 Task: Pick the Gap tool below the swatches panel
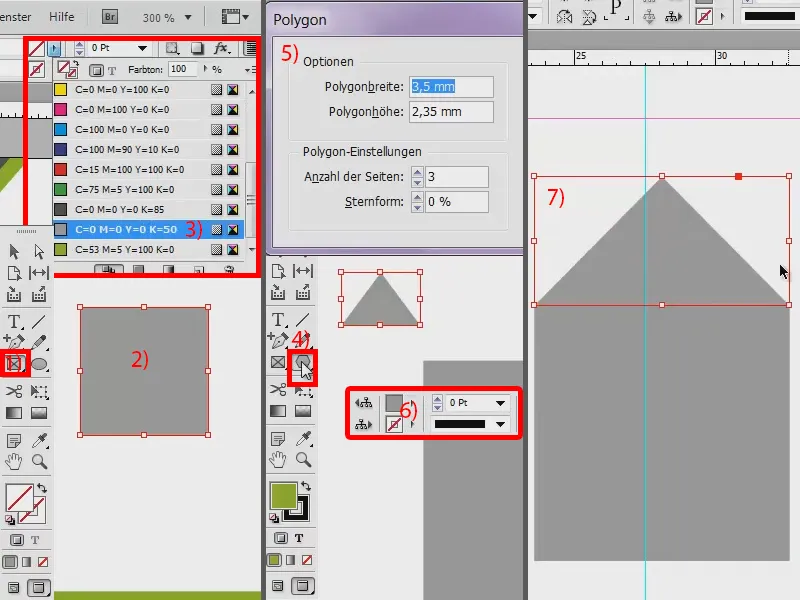point(39,273)
